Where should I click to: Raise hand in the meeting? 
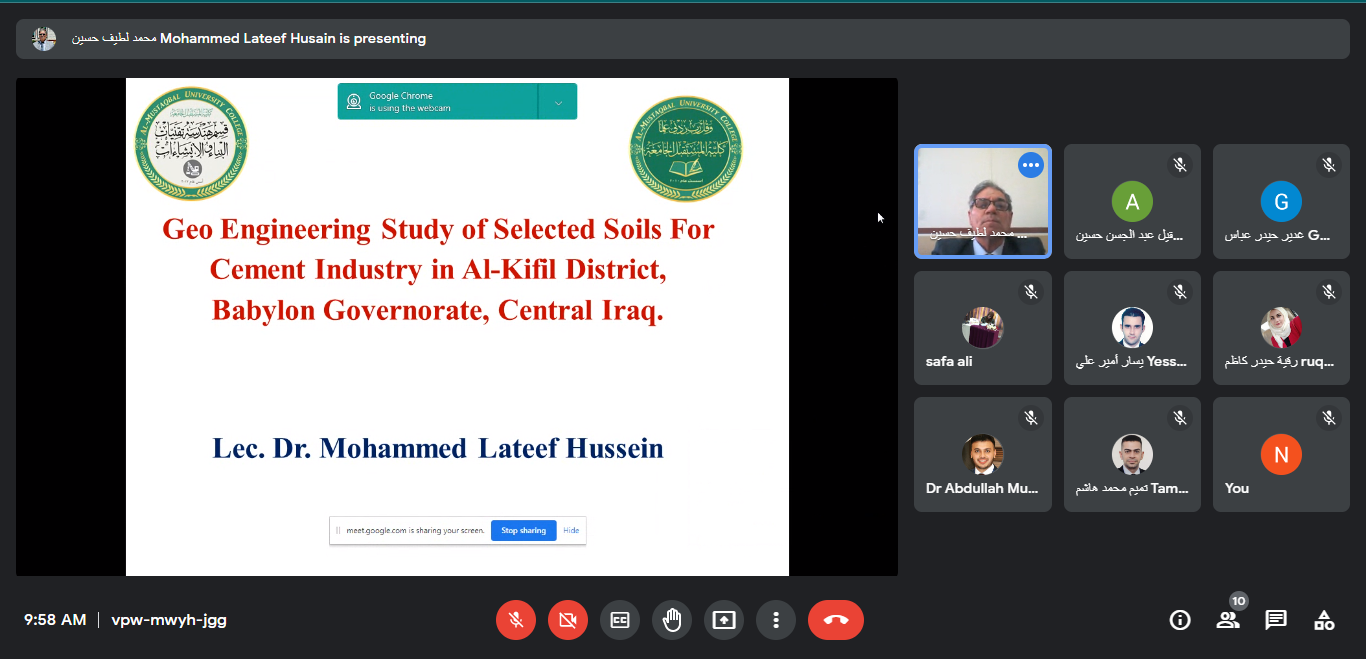672,620
